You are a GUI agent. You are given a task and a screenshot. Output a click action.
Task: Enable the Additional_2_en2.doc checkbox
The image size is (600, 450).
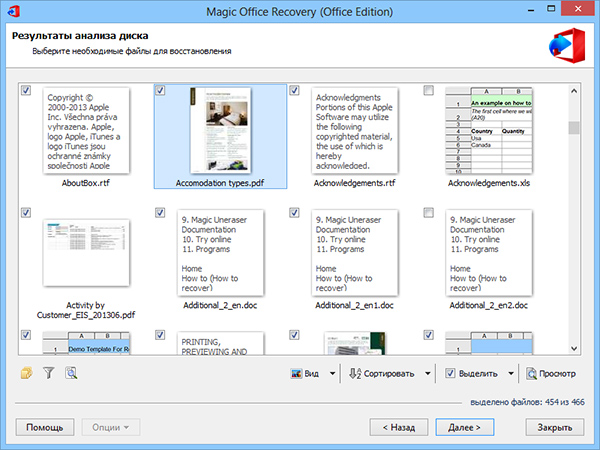point(429,212)
